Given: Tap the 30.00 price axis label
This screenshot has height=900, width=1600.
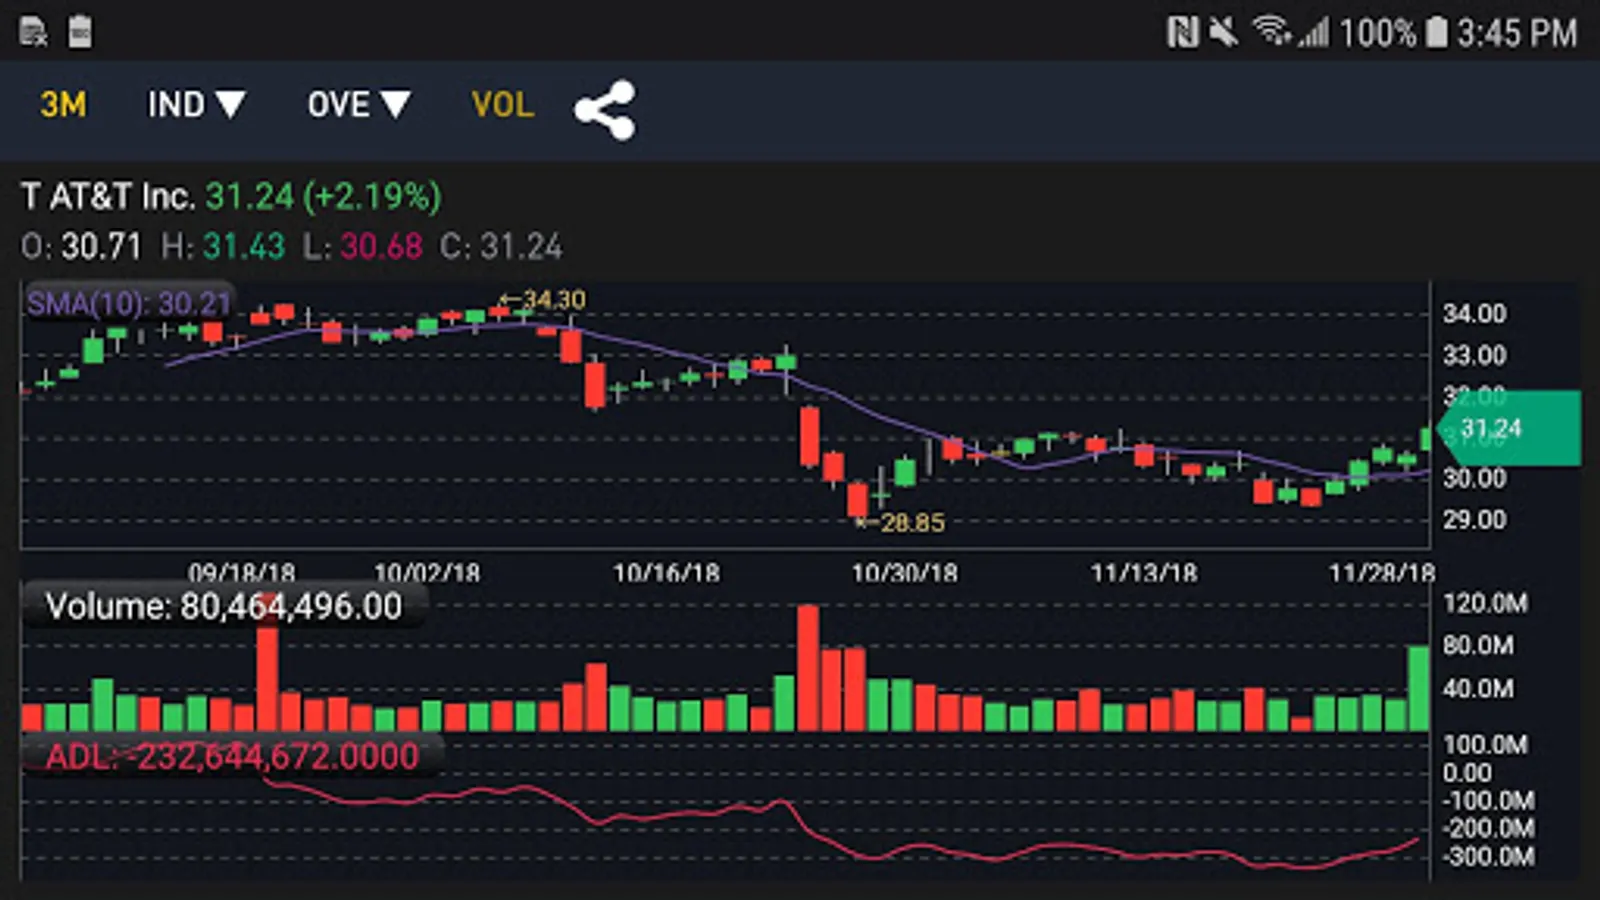Looking at the screenshot, I should click(1474, 478).
